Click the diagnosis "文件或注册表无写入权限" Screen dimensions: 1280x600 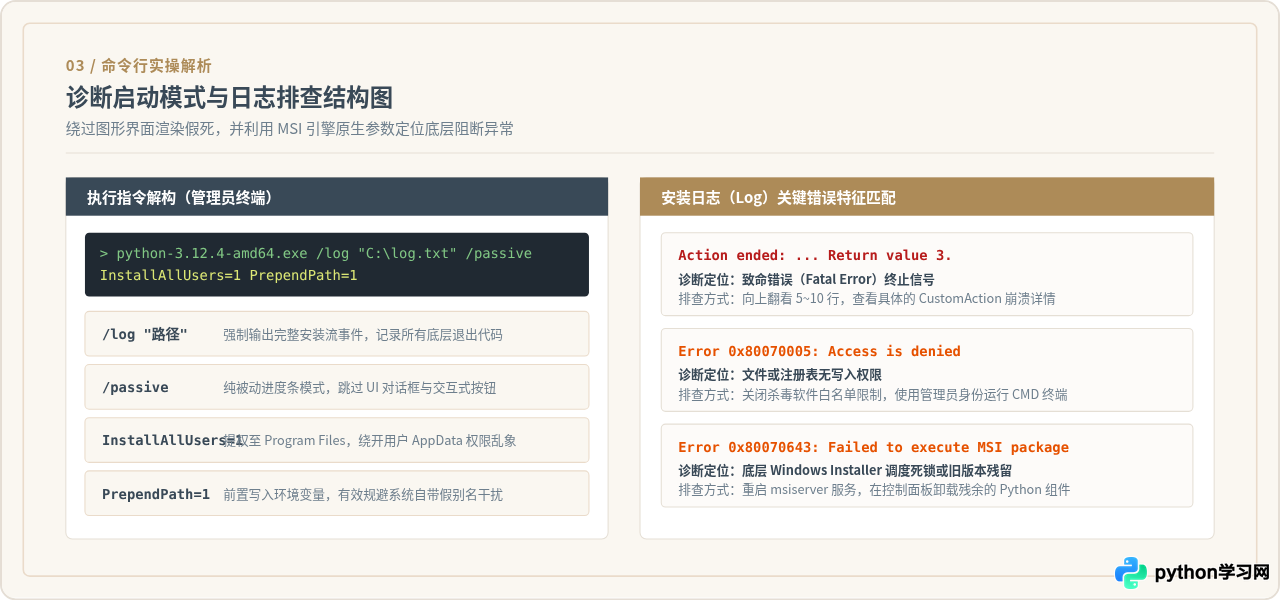point(780,375)
